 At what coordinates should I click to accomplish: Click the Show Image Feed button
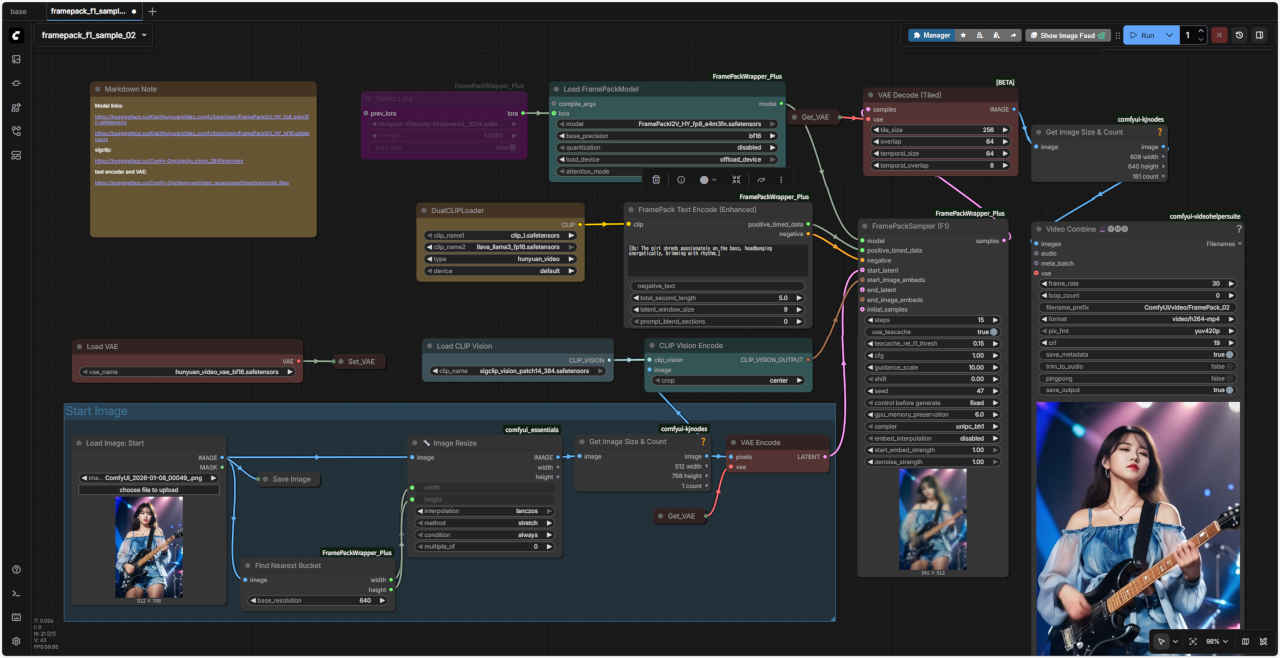[1067, 35]
